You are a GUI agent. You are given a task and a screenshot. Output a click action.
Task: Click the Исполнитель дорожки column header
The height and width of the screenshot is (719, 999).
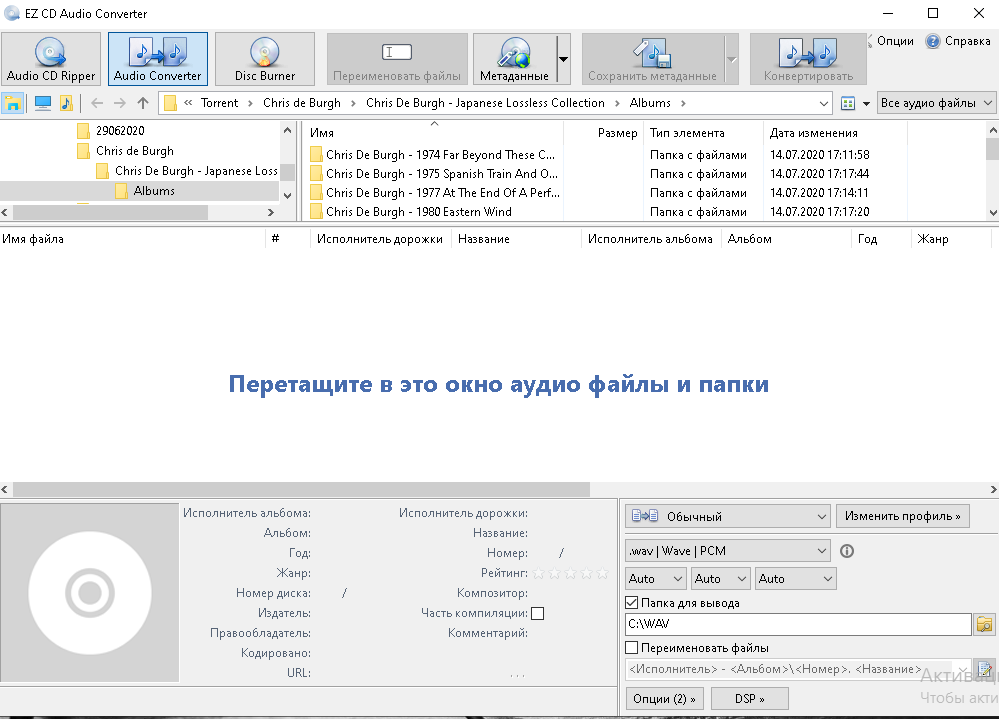[380, 239]
